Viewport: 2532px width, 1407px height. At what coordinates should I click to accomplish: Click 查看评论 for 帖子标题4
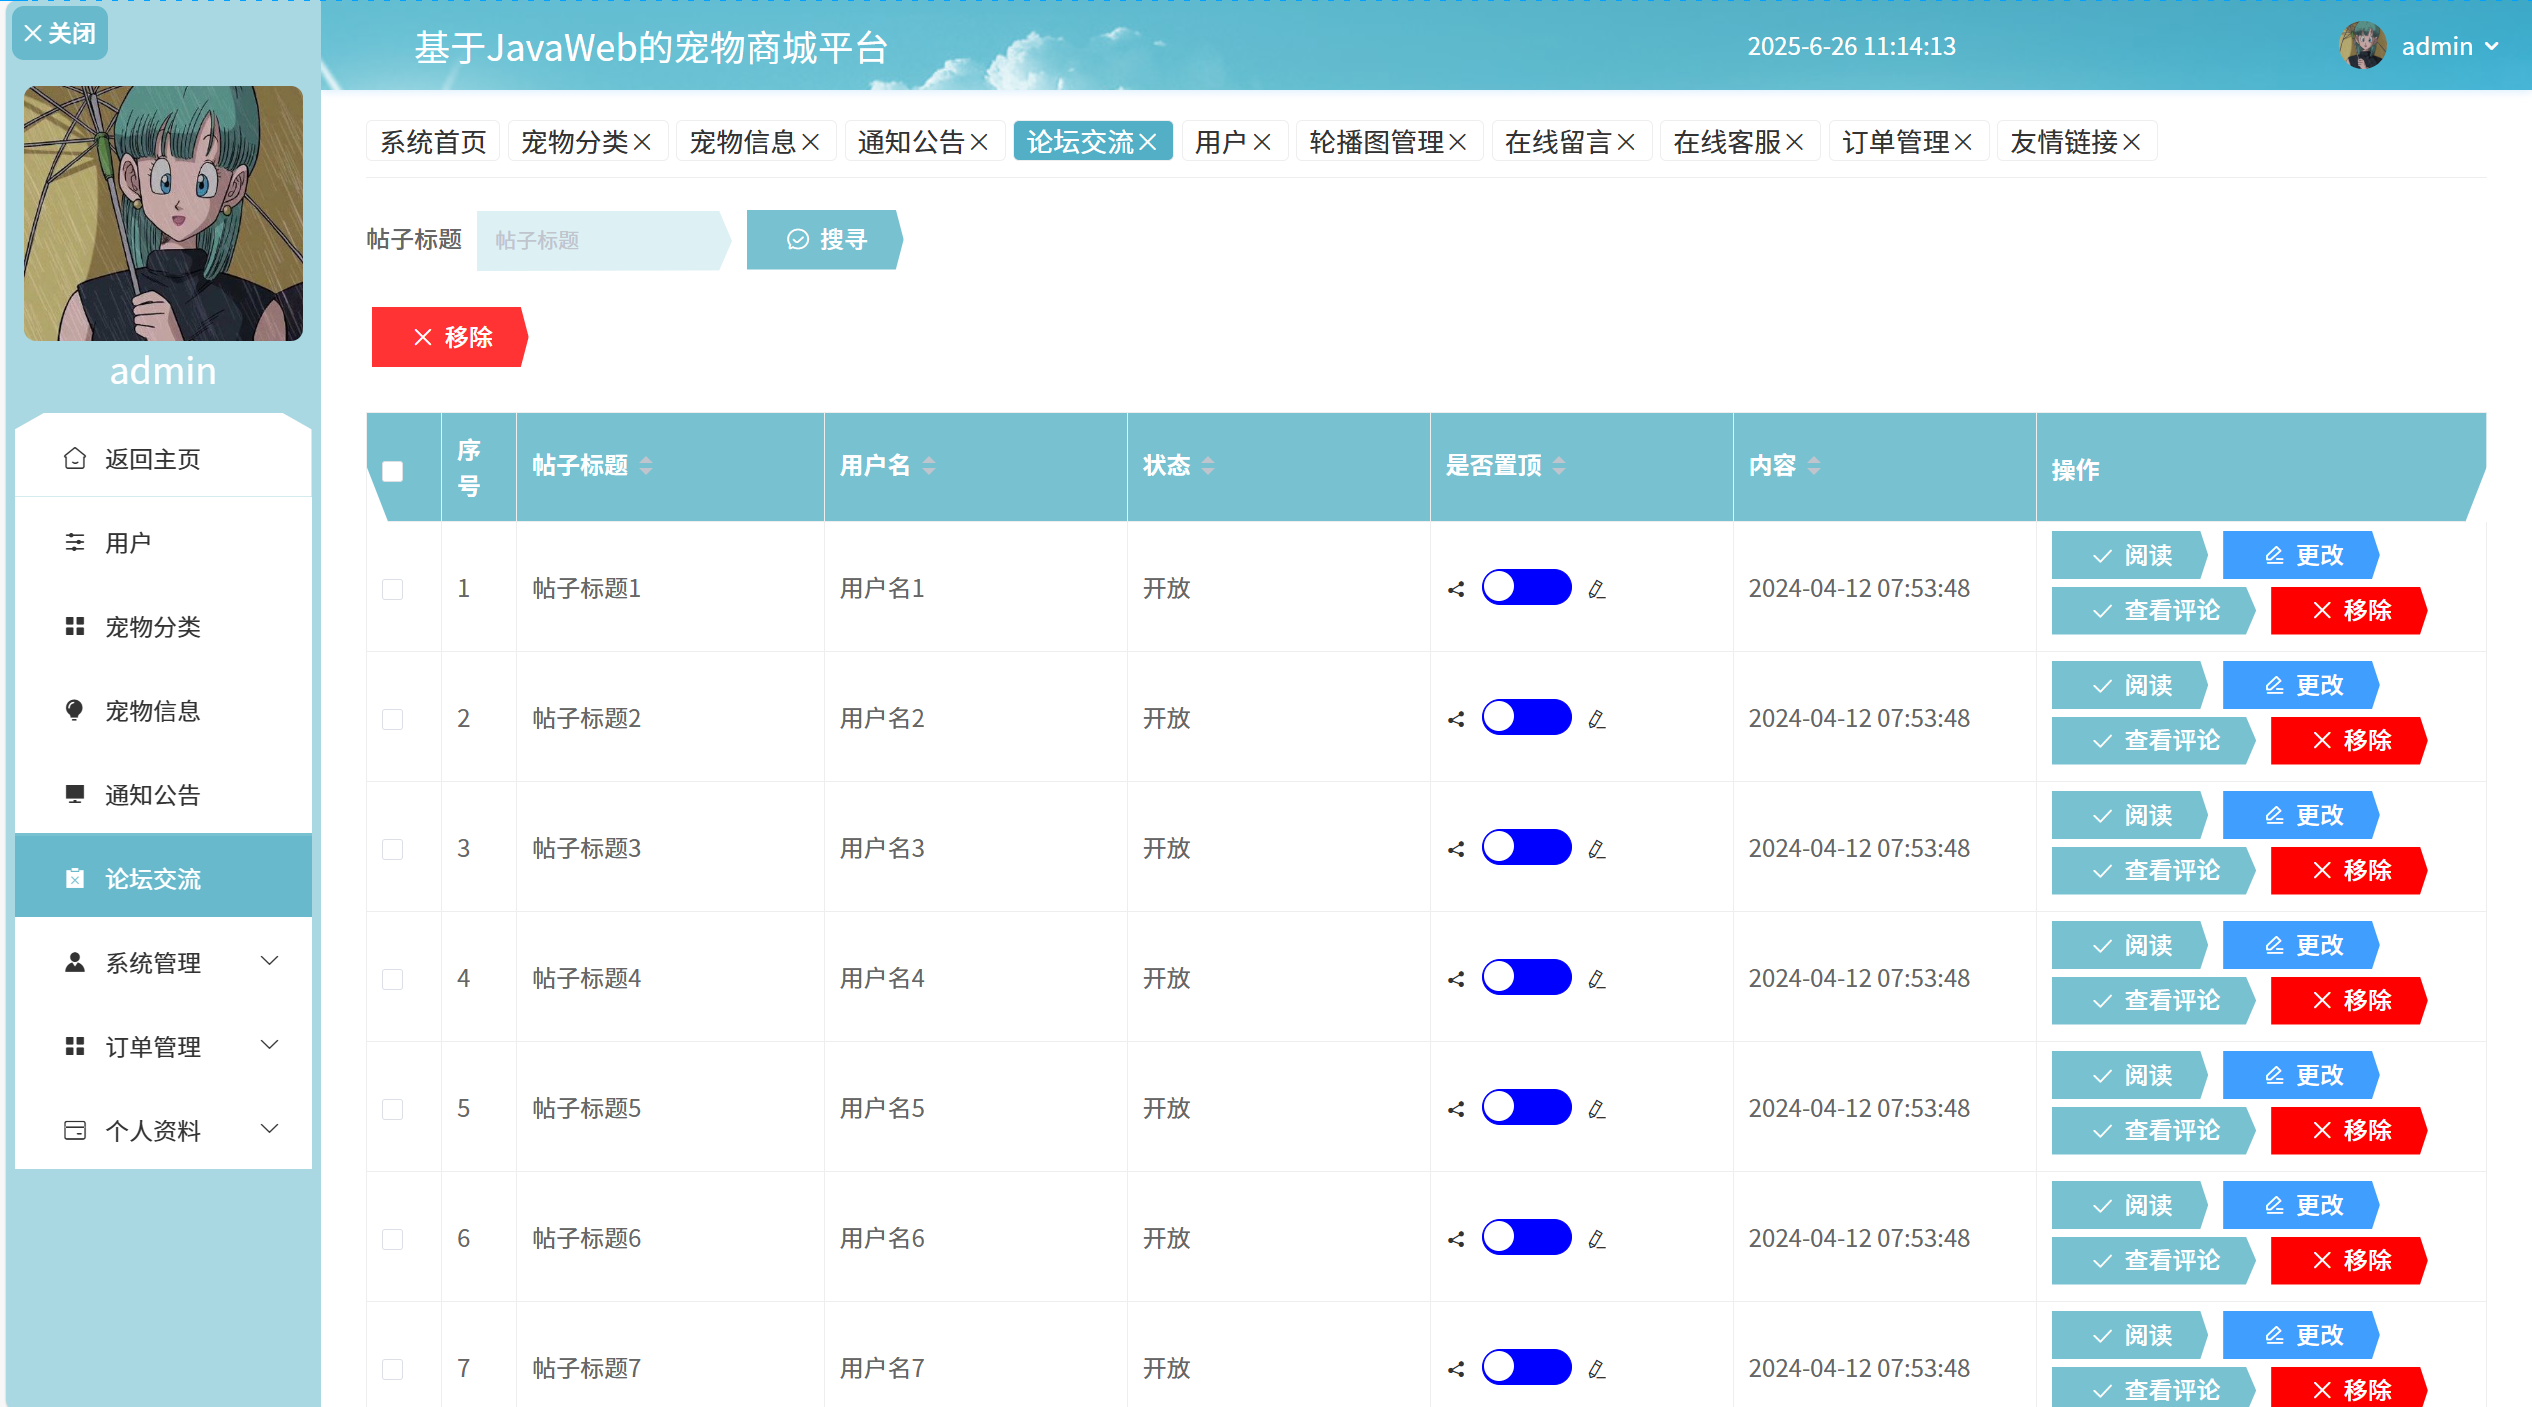pyautogui.click(x=2152, y=1000)
